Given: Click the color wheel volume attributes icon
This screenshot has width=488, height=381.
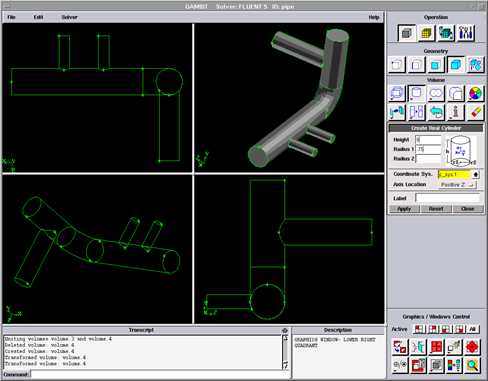Looking at the screenshot, I should (x=475, y=94).
